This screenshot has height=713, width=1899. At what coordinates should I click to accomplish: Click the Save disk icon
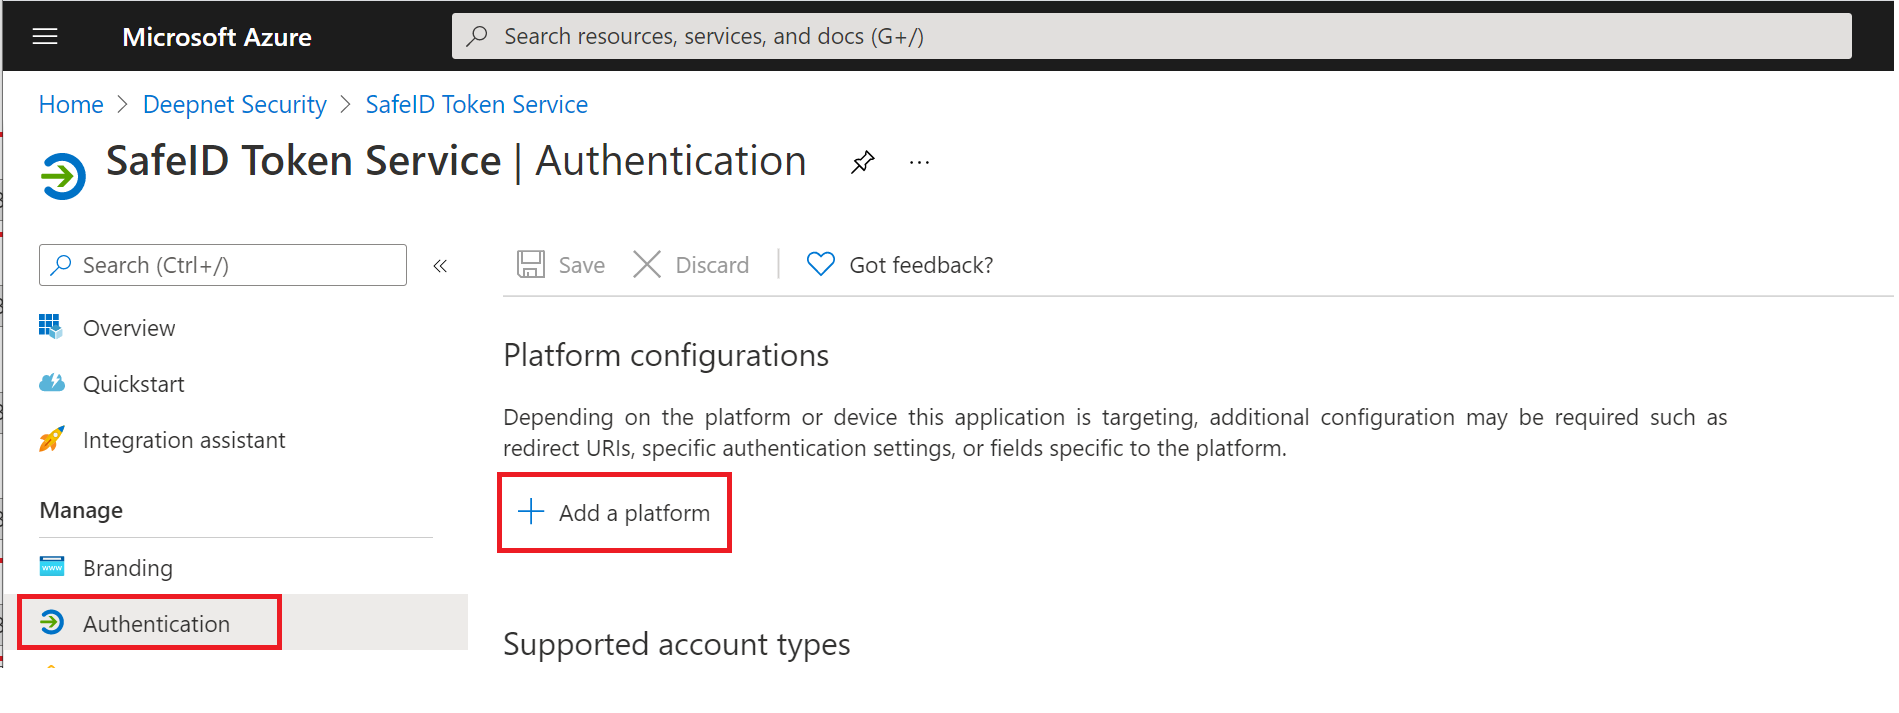coord(530,265)
